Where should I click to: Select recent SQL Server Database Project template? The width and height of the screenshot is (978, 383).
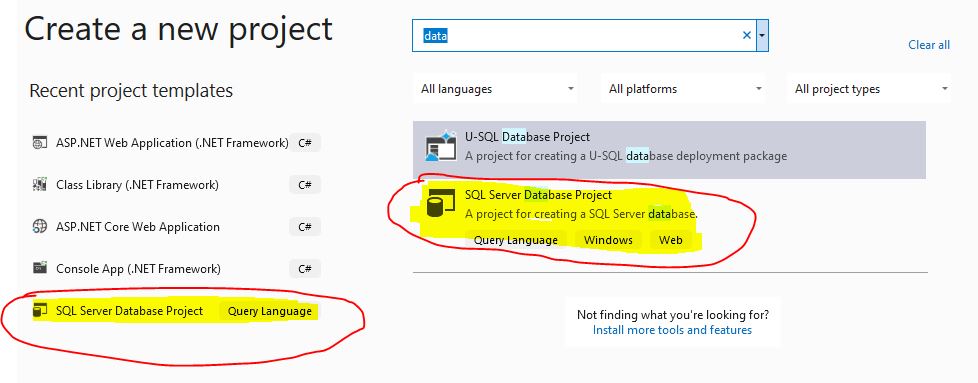coord(129,311)
